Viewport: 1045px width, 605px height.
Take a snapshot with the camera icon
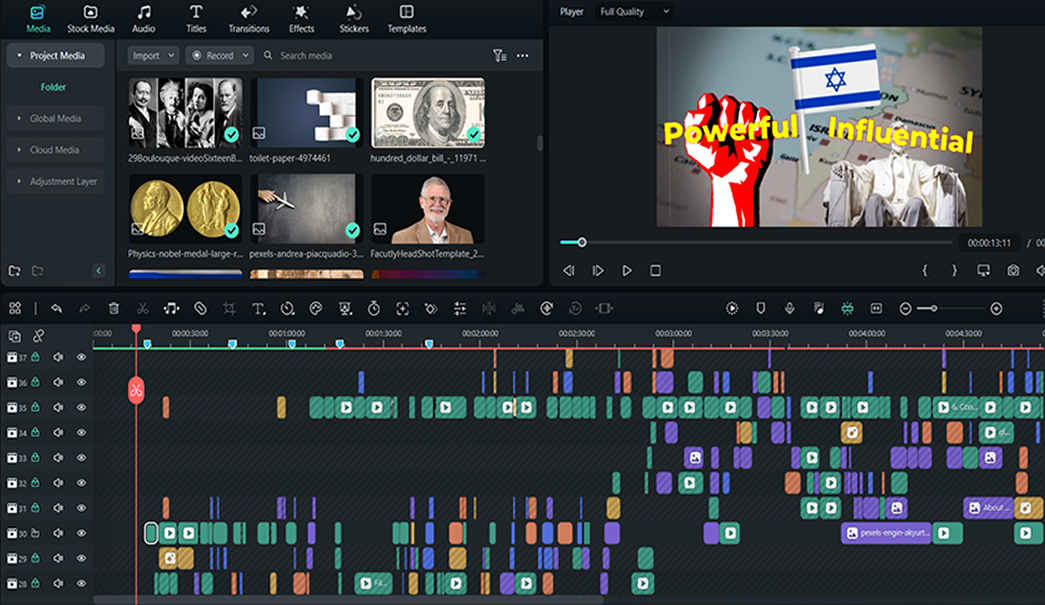click(1013, 271)
